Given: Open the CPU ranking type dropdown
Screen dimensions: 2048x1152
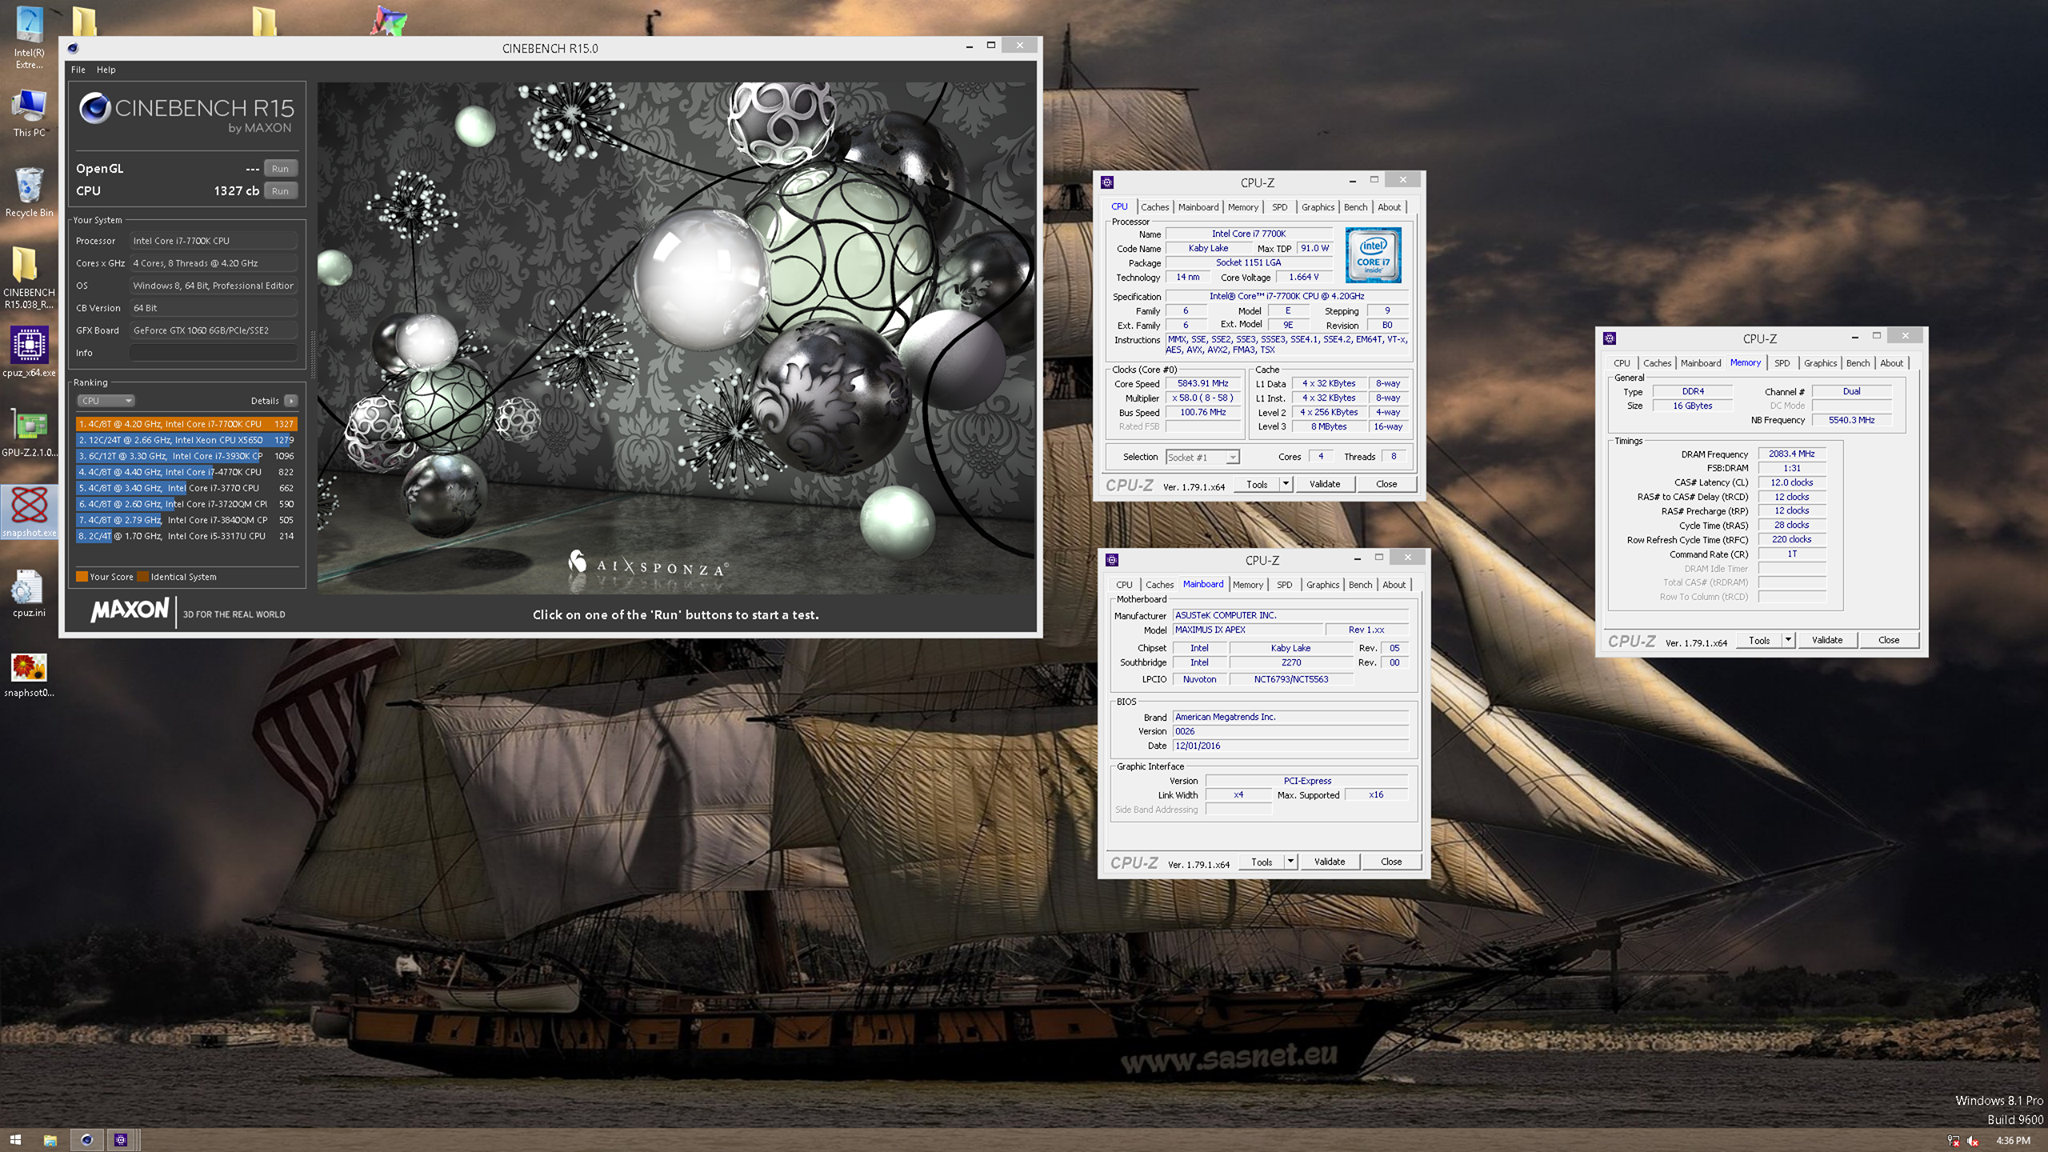Looking at the screenshot, I should point(106,400).
